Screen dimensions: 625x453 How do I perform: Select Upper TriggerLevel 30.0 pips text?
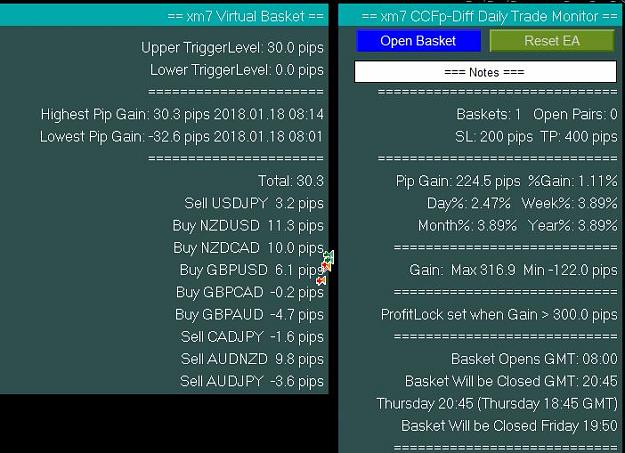232,48
